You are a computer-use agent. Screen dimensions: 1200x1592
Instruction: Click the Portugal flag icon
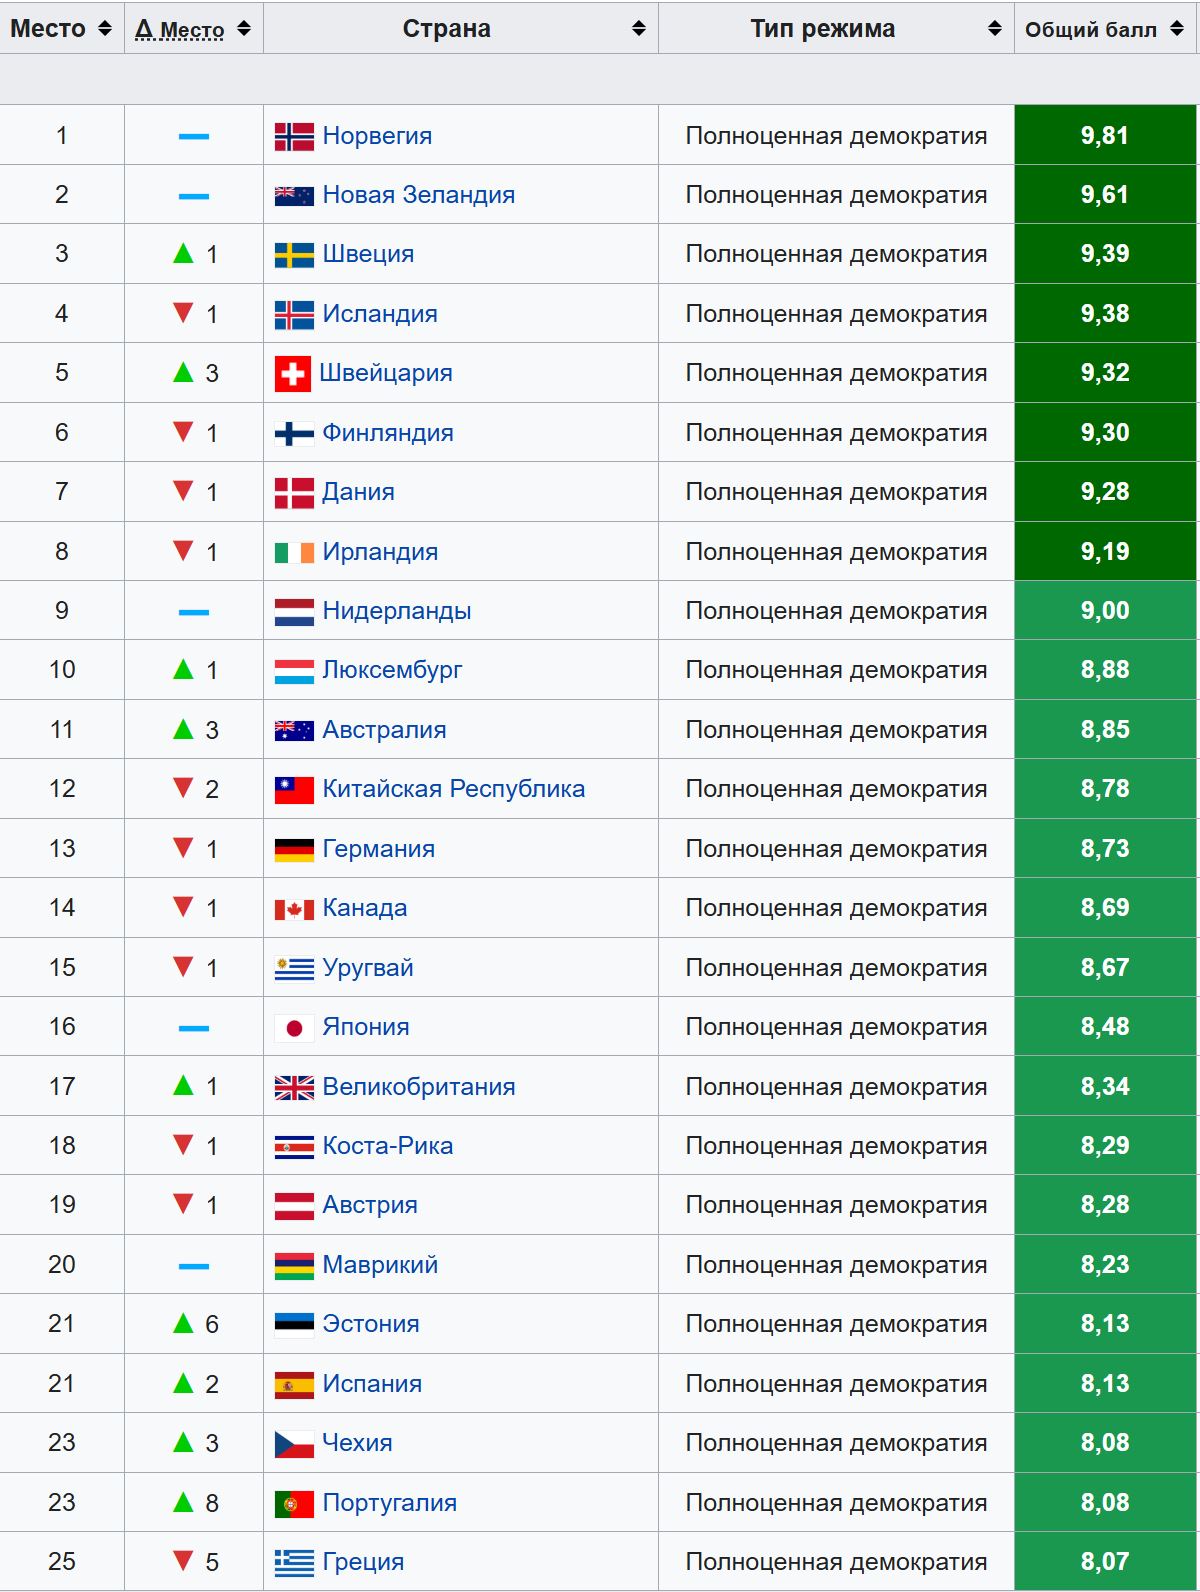[294, 1503]
